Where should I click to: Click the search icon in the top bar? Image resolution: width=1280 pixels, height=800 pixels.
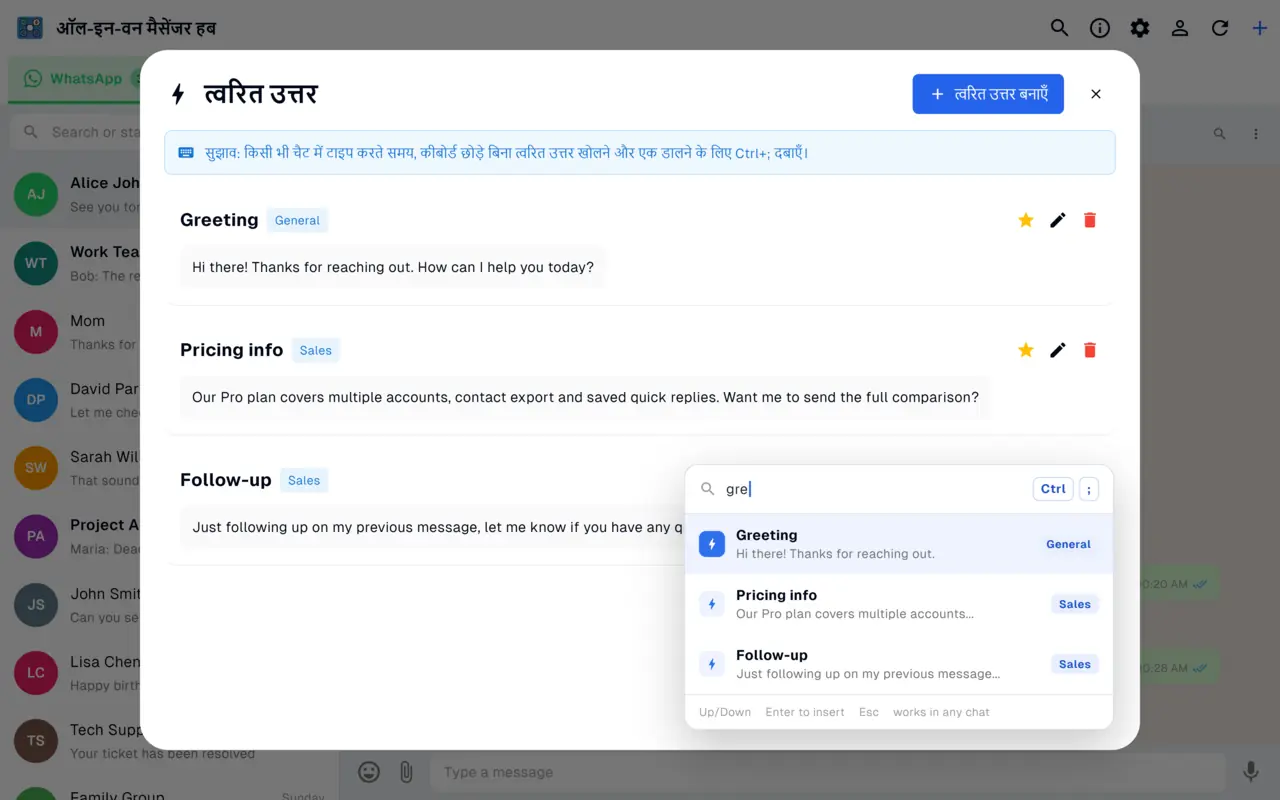[x=1059, y=28]
